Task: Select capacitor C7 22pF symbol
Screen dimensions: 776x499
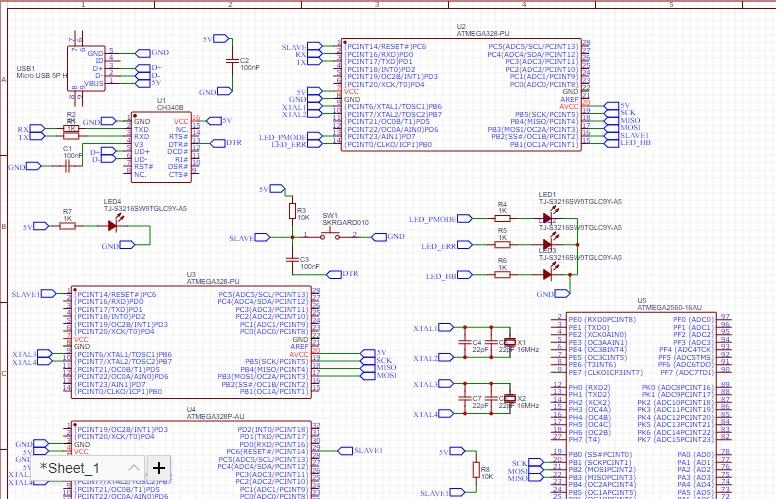Action: (x=465, y=398)
